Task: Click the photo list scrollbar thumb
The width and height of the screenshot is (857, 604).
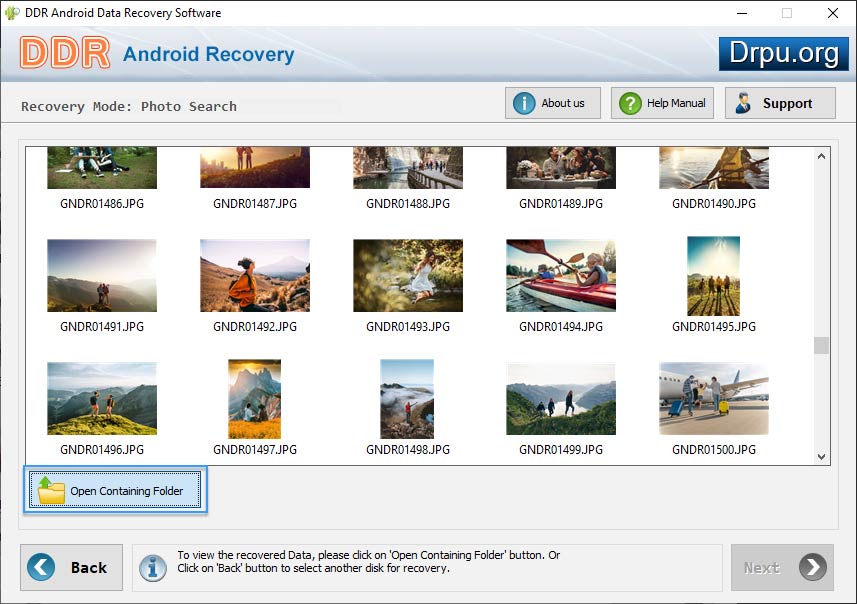Action: (x=821, y=345)
